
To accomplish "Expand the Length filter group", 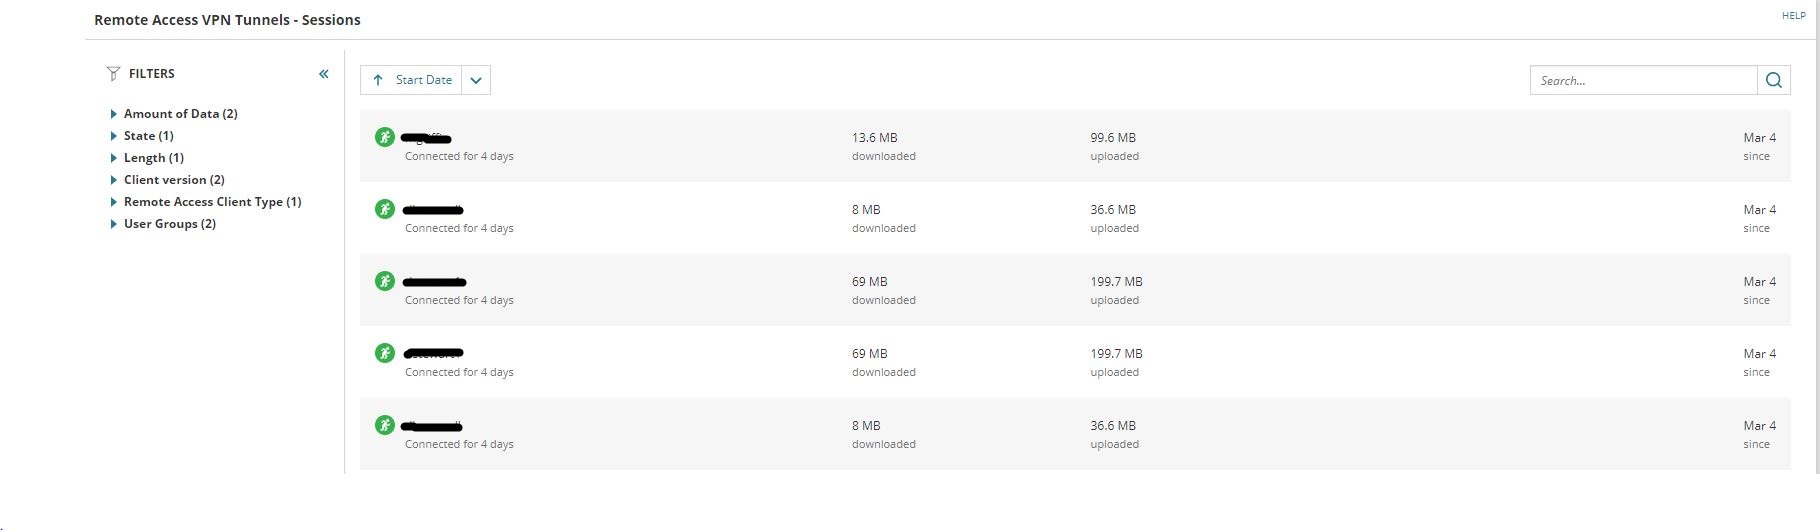I will pos(113,158).
